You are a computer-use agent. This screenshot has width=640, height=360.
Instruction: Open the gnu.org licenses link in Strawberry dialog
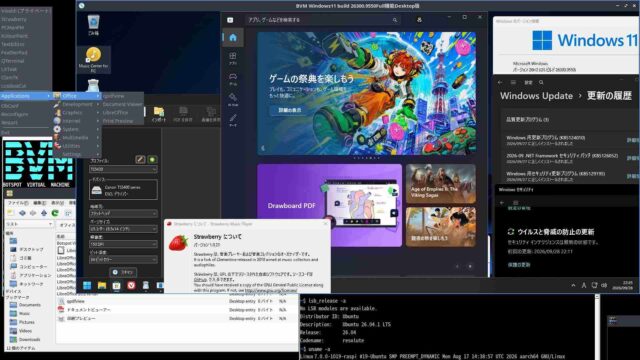[x=271, y=290]
